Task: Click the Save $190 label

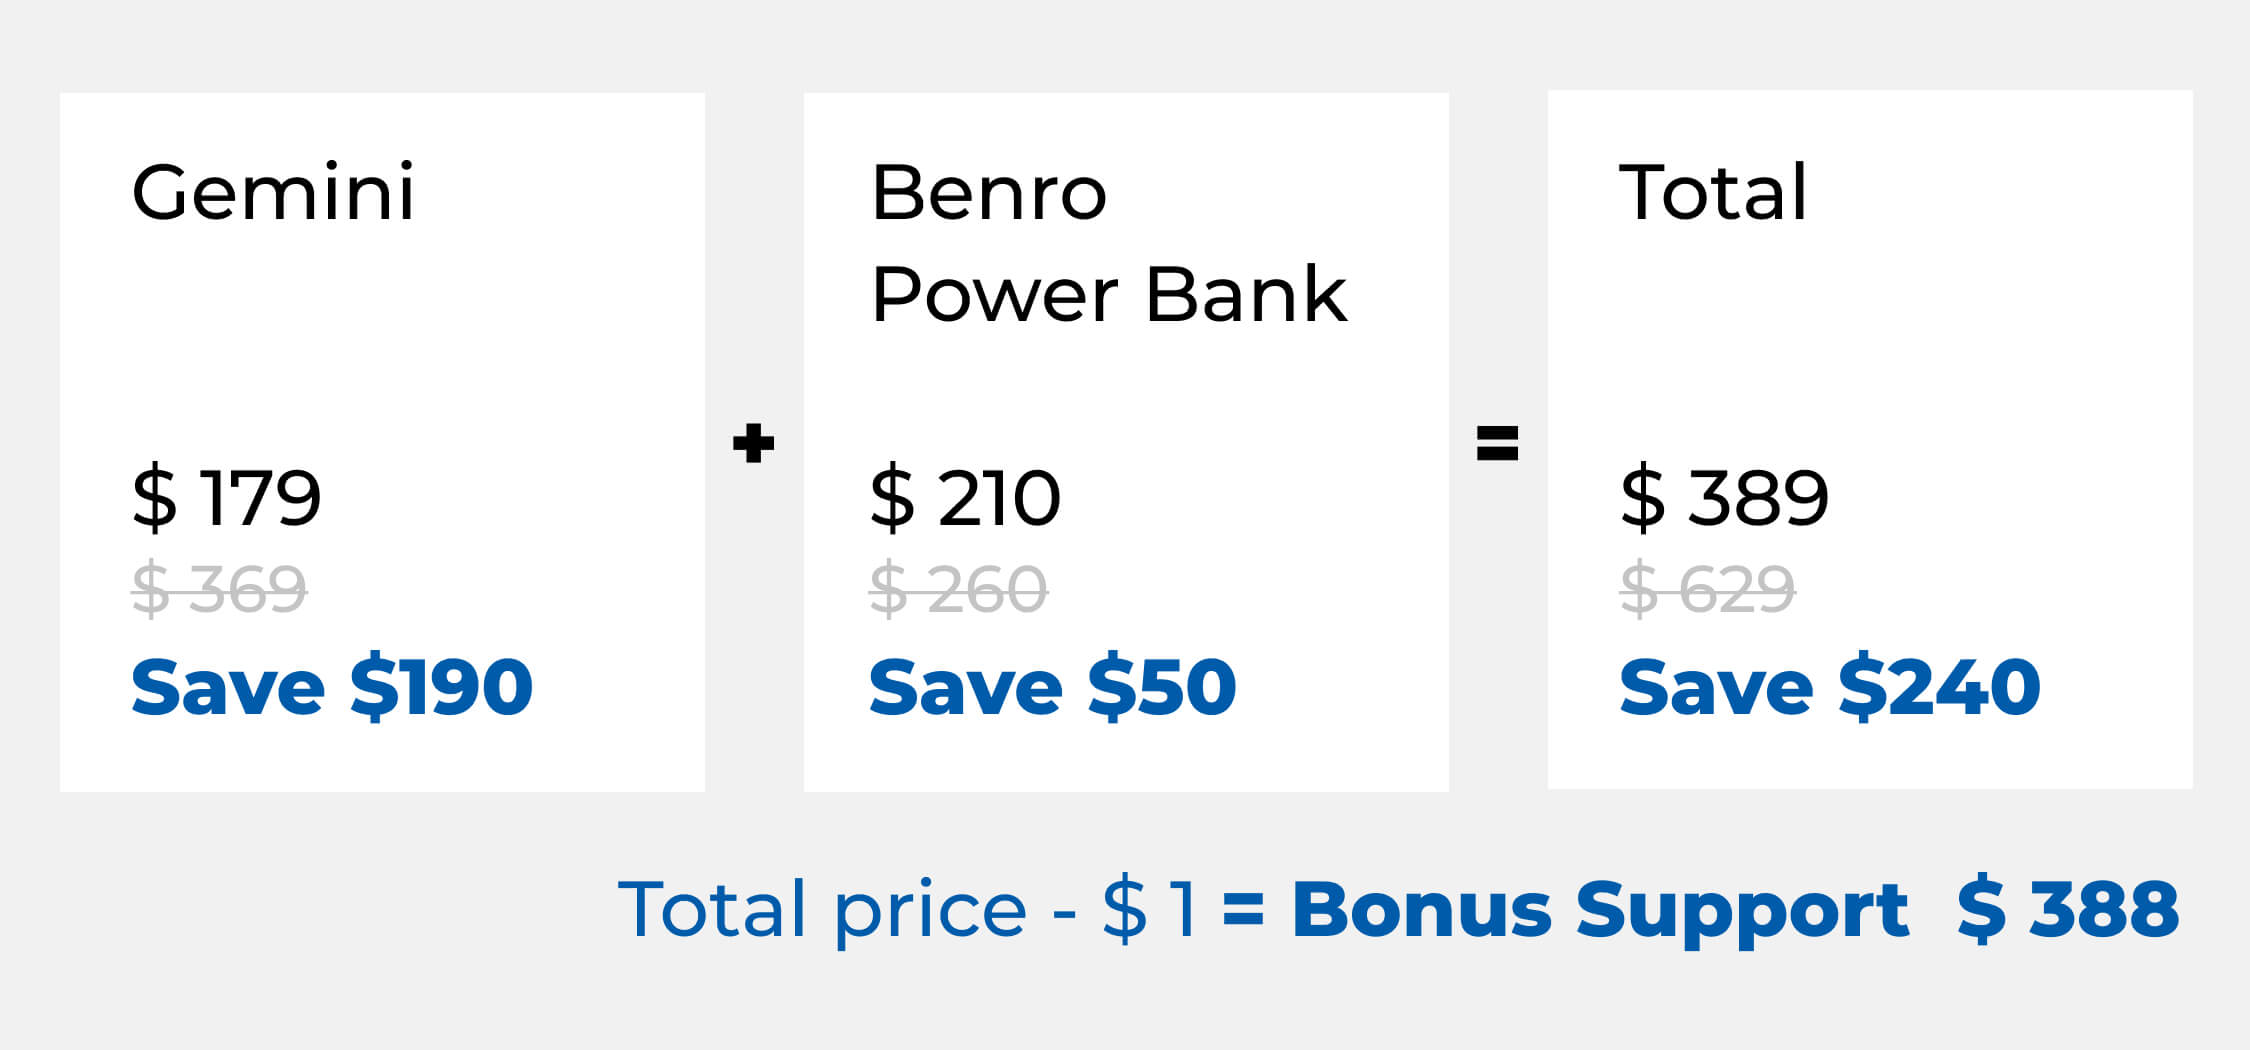Action: tap(332, 687)
